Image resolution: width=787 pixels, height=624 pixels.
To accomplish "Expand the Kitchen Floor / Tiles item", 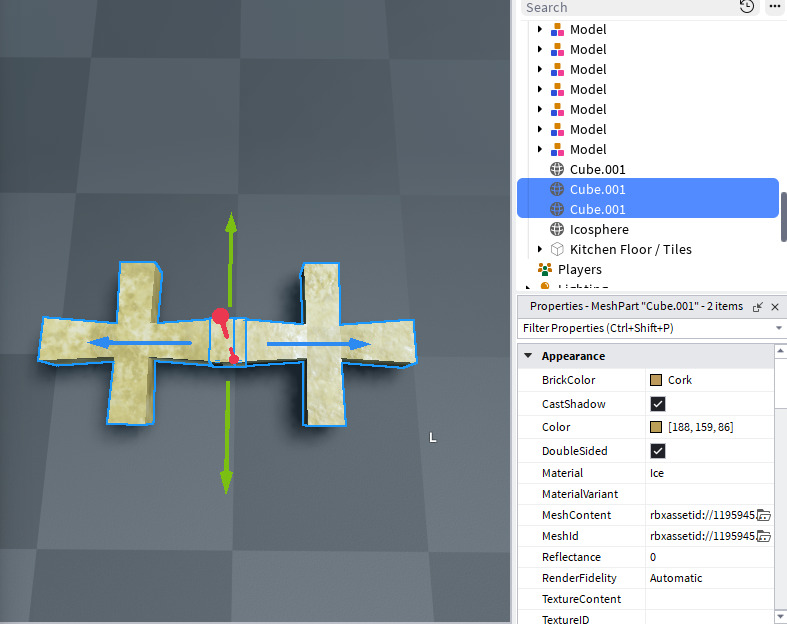I will [x=540, y=249].
